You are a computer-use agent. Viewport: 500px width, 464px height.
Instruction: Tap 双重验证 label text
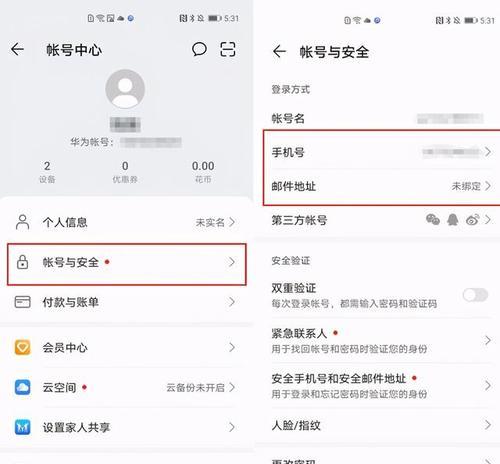[294, 288]
